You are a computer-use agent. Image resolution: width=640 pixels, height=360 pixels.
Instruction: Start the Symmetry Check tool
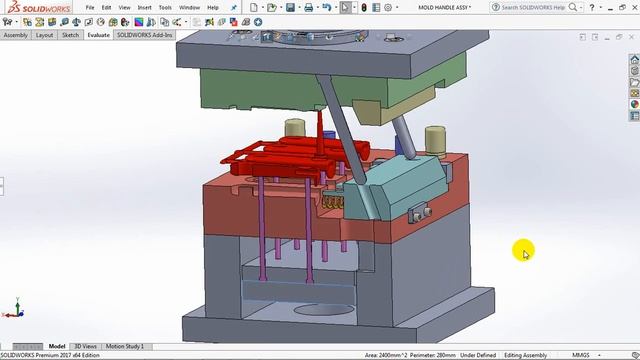(x=151, y=22)
